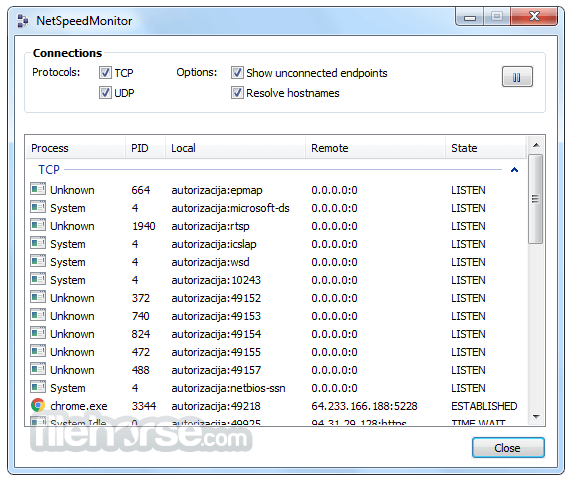Click remote address 64.233.166.188:5228
Image resolution: width=573 pixels, height=482 pixels.
364,406
